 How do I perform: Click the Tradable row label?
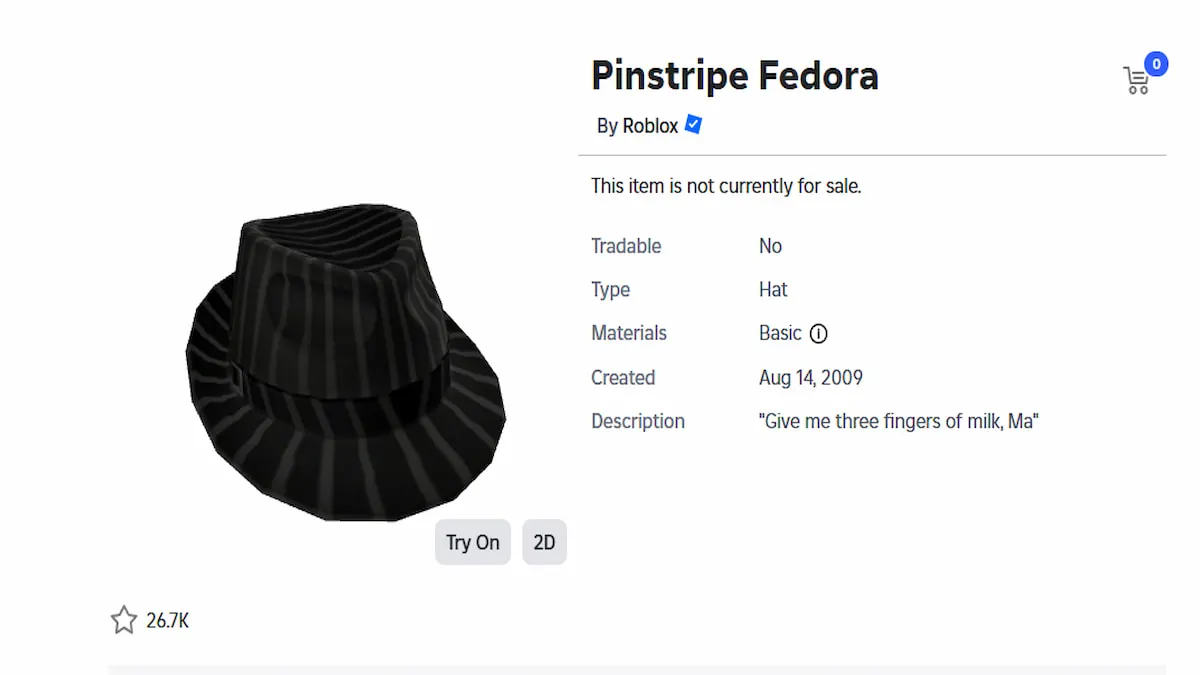(x=626, y=245)
